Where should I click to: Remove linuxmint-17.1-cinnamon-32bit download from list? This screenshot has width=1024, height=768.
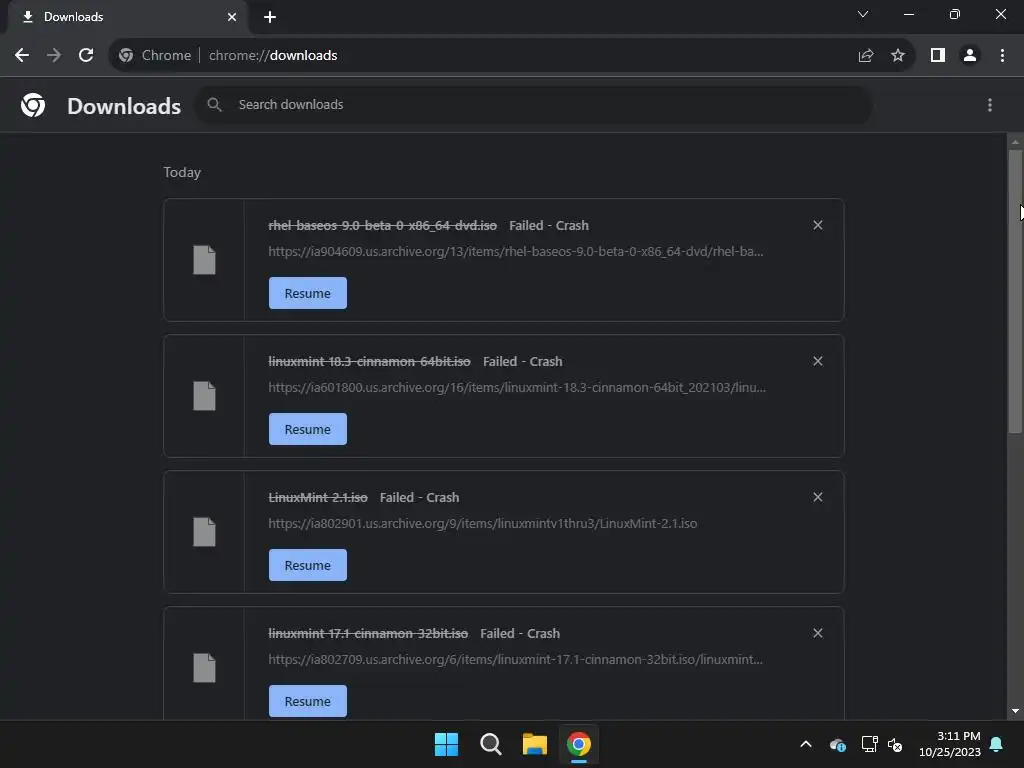click(x=818, y=633)
